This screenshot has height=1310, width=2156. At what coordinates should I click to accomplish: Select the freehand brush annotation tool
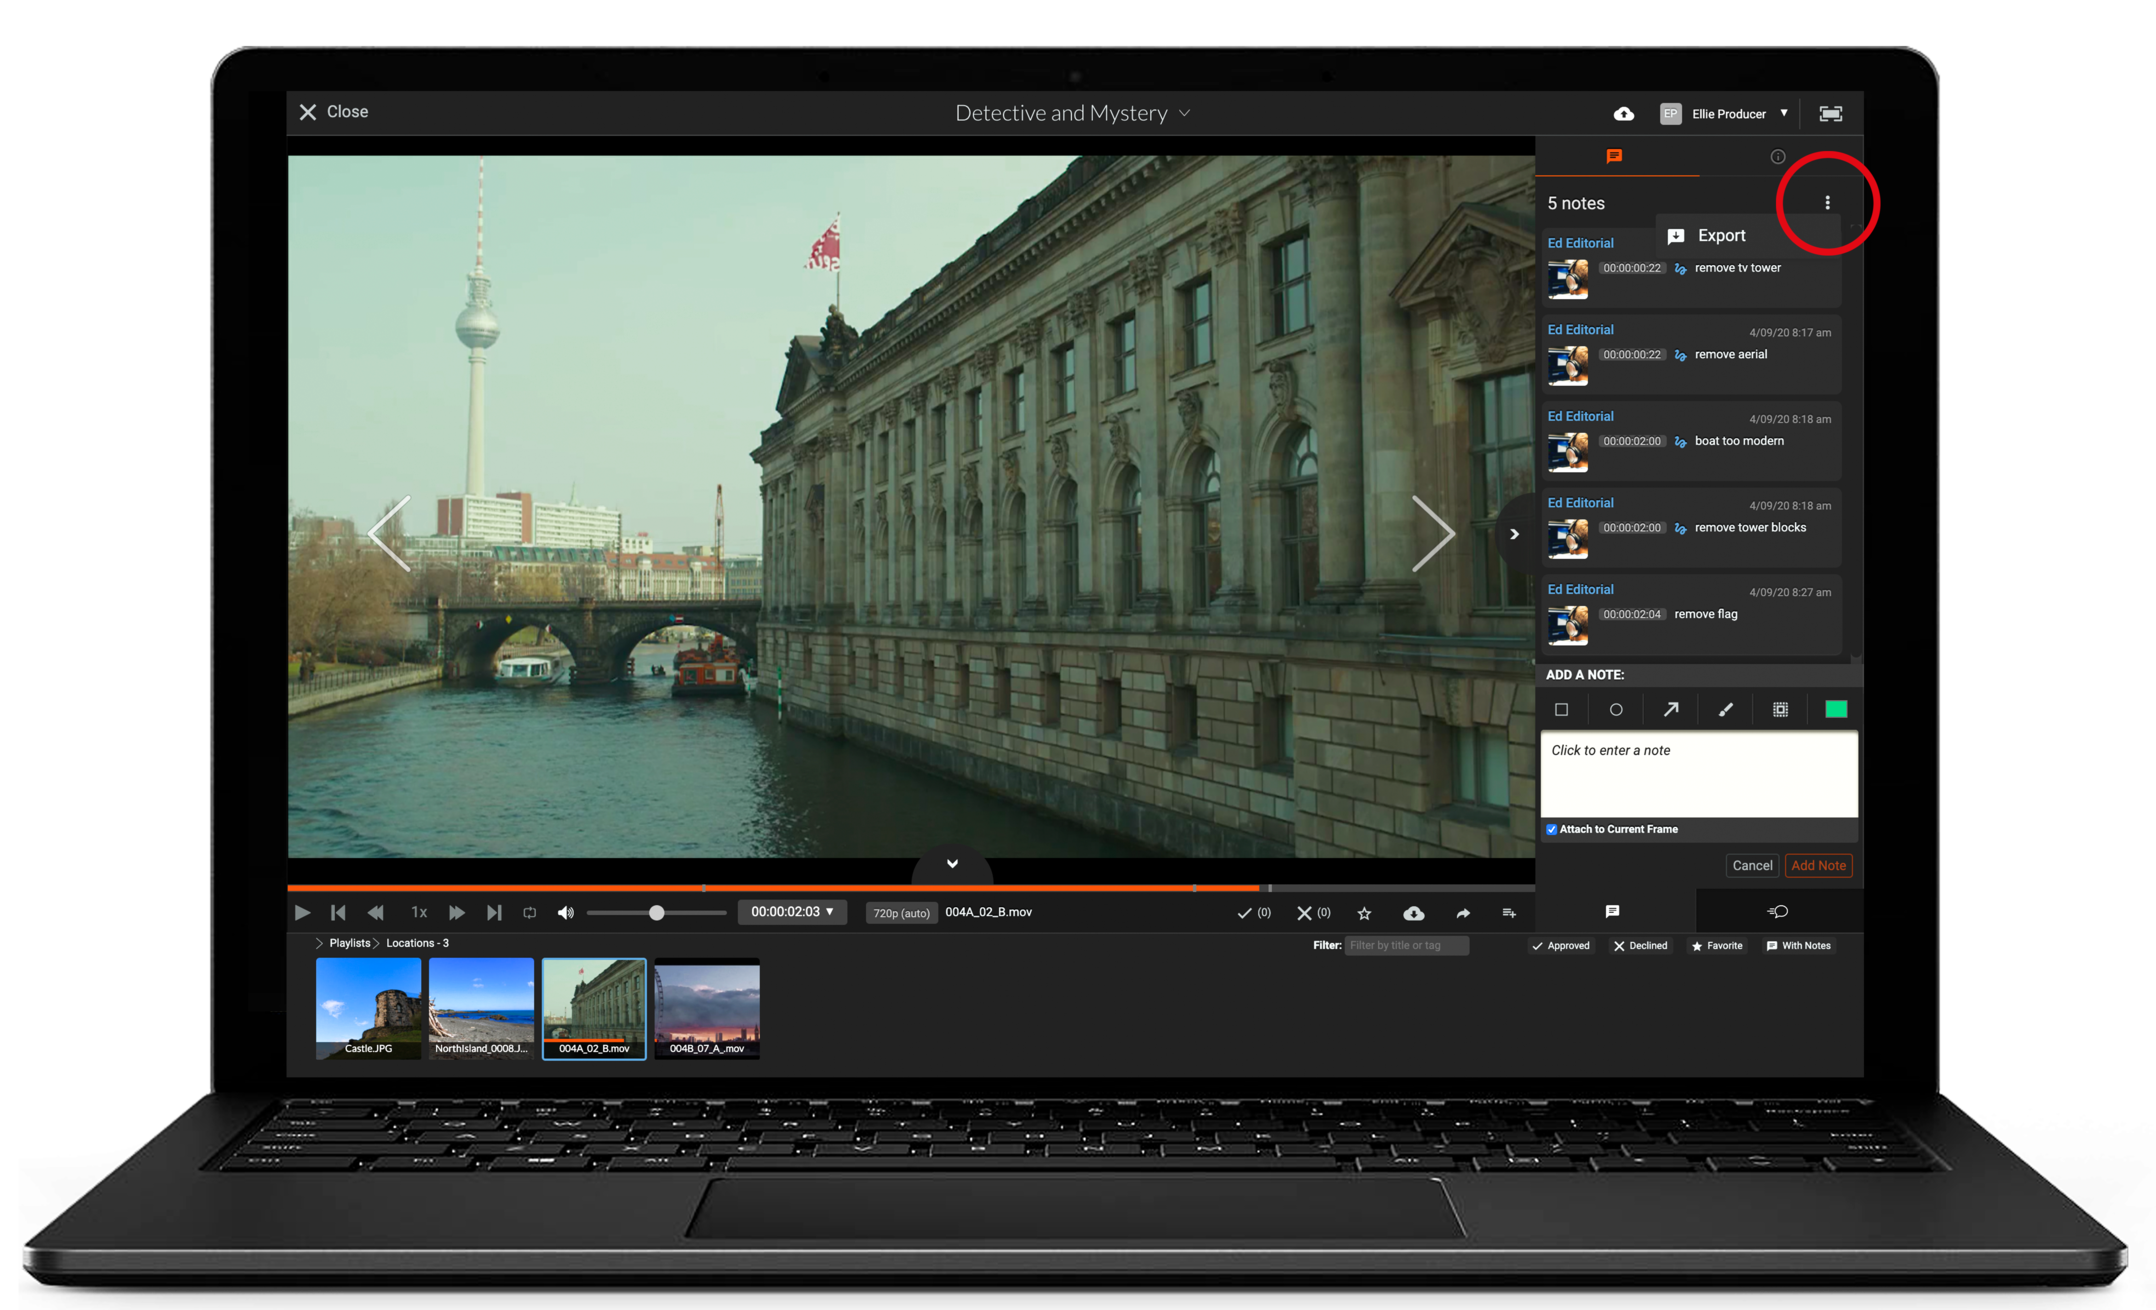(1726, 710)
